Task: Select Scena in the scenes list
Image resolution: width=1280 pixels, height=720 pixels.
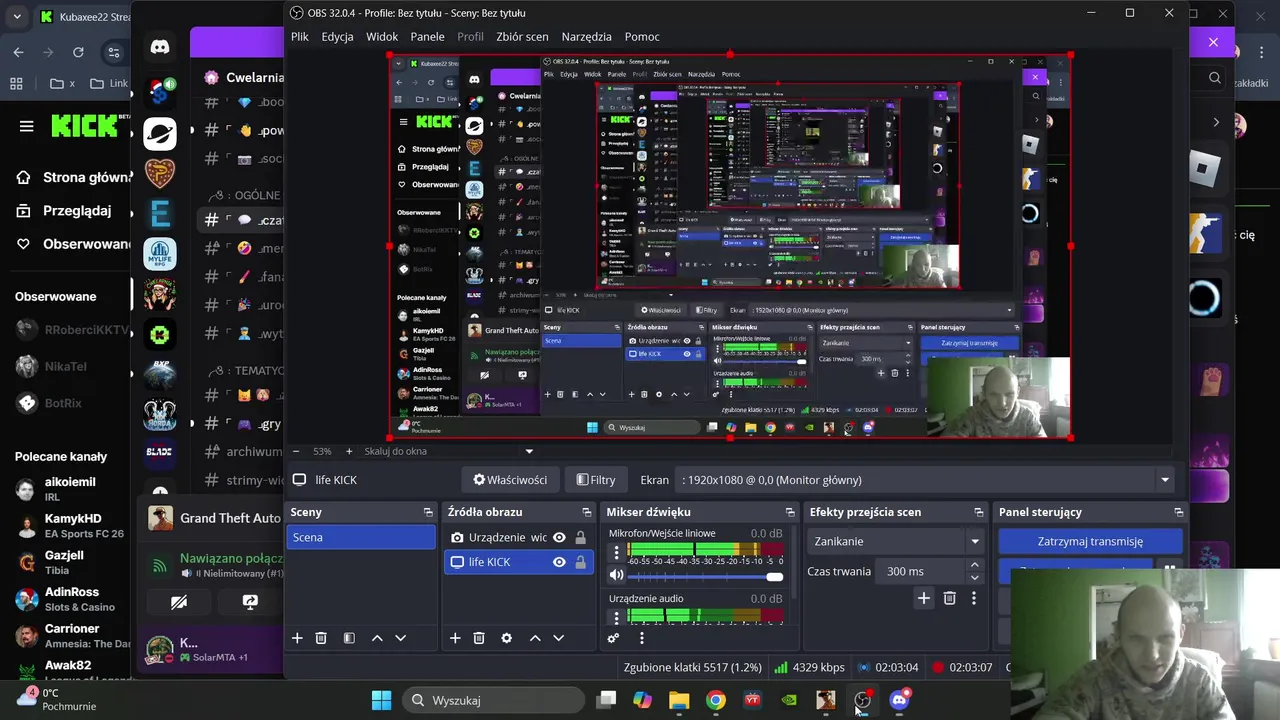Action: [x=362, y=537]
